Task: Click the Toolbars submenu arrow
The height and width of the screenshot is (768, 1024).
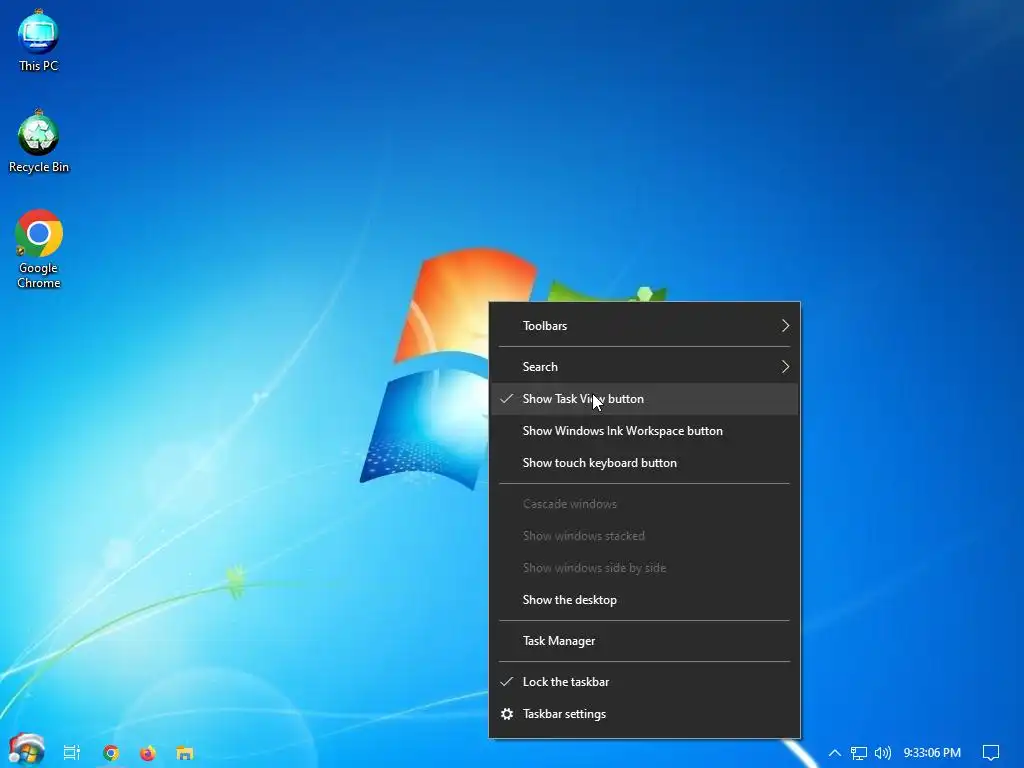Action: [786, 326]
